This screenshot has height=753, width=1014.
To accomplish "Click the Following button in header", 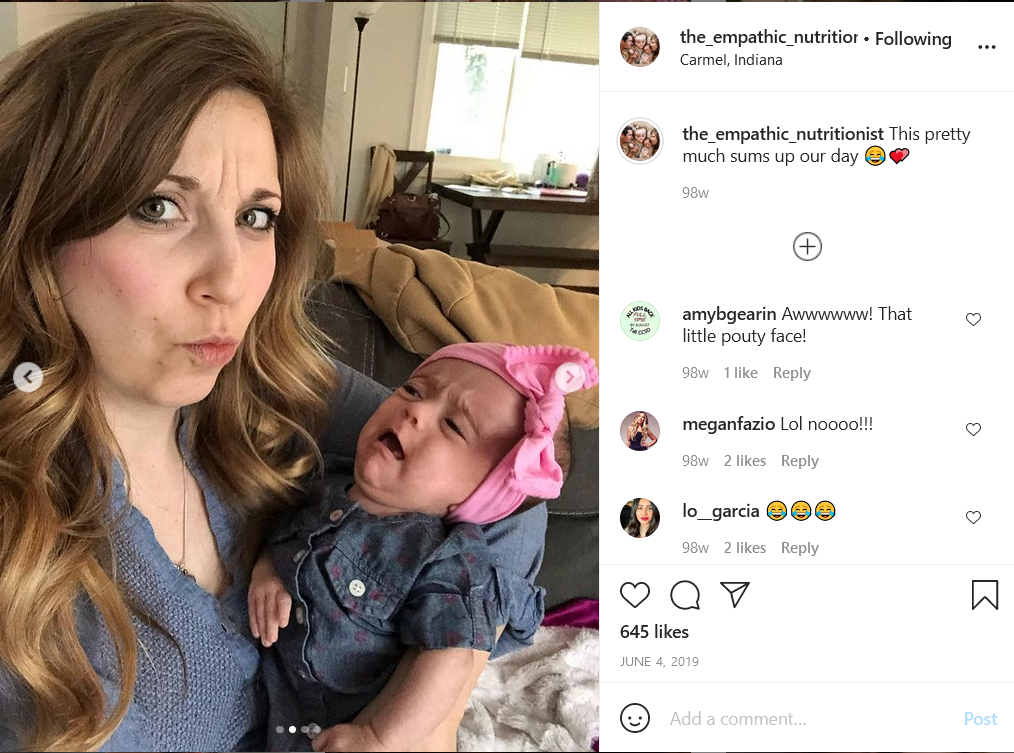I will 913,39.
